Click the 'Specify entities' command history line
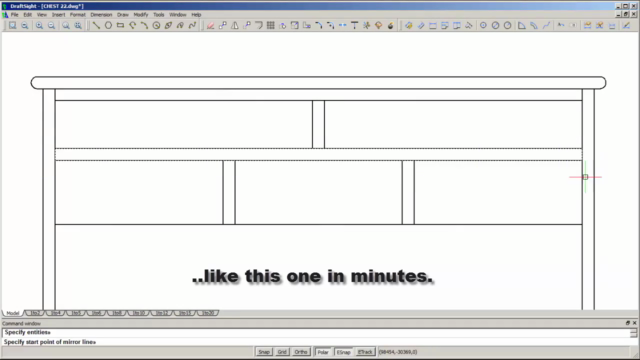The height and width of the screenshot is (360, 640). pos(28,332)
